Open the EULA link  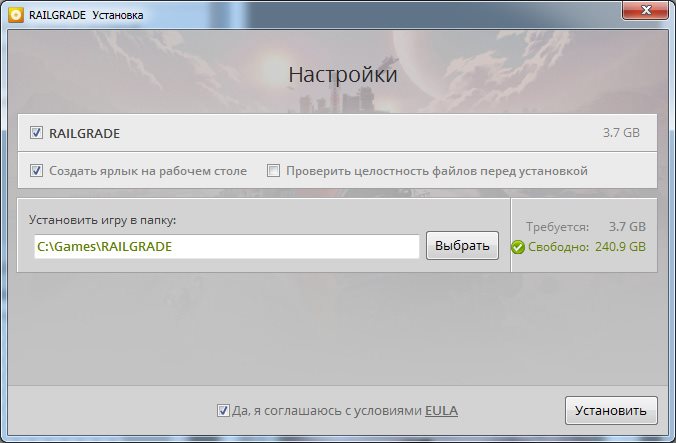click(441, 411)
